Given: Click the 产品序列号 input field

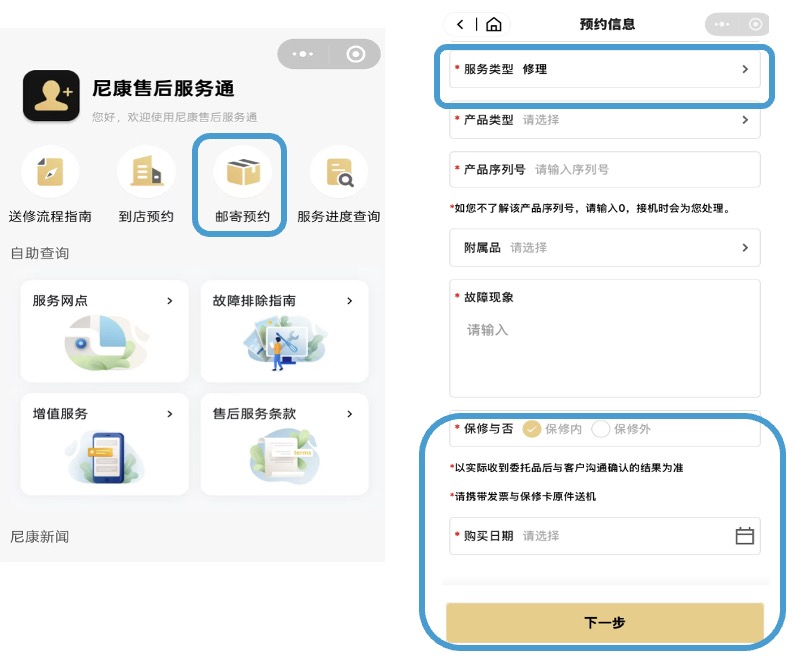Looking at the screenshot, I should click(x=640, y=170).
